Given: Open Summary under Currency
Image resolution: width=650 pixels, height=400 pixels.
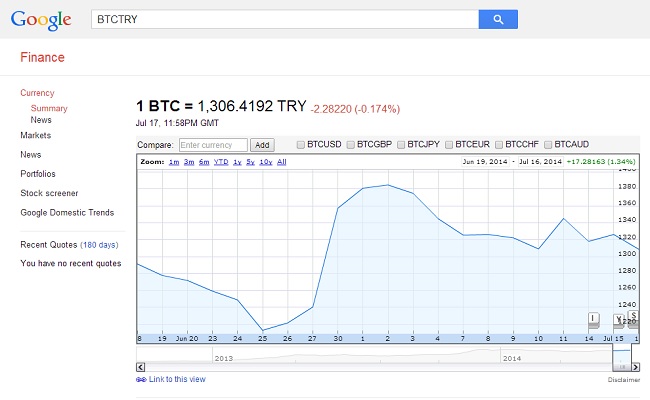Looking at the screenshot, I should point(49,108).
